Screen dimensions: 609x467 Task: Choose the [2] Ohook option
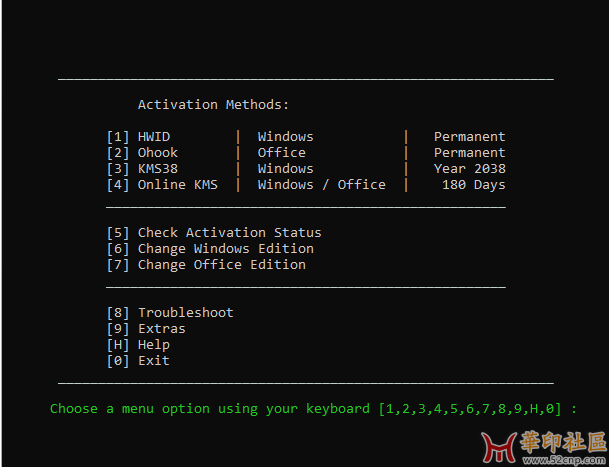[142, 153]
